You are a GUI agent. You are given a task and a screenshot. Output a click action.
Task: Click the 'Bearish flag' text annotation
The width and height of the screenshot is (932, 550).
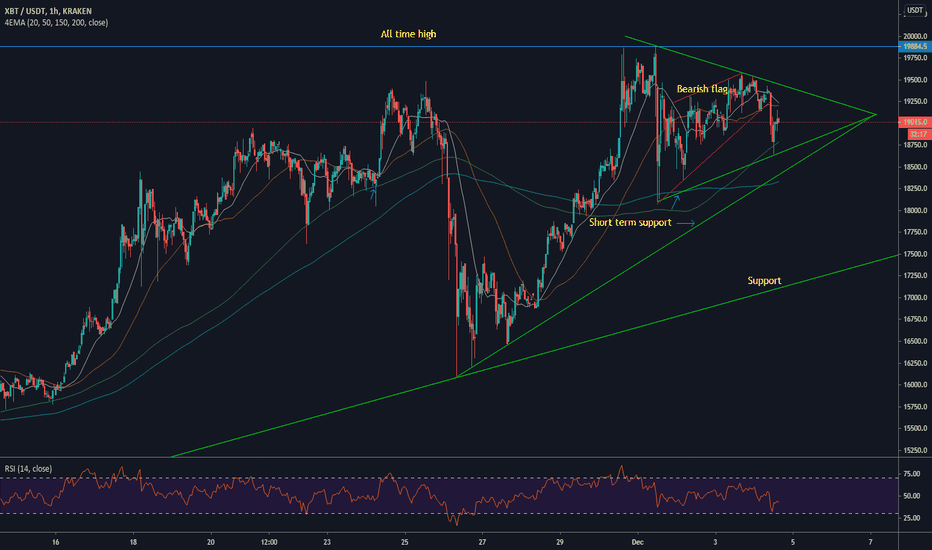click(x=702, y=89)
